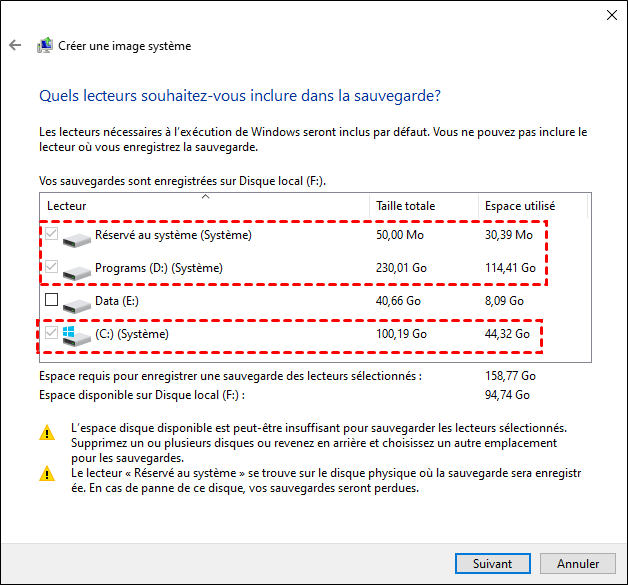Click the 230,01 Go total size value
The height and width of the screenshot is (585, 628).
pos(401,268)
